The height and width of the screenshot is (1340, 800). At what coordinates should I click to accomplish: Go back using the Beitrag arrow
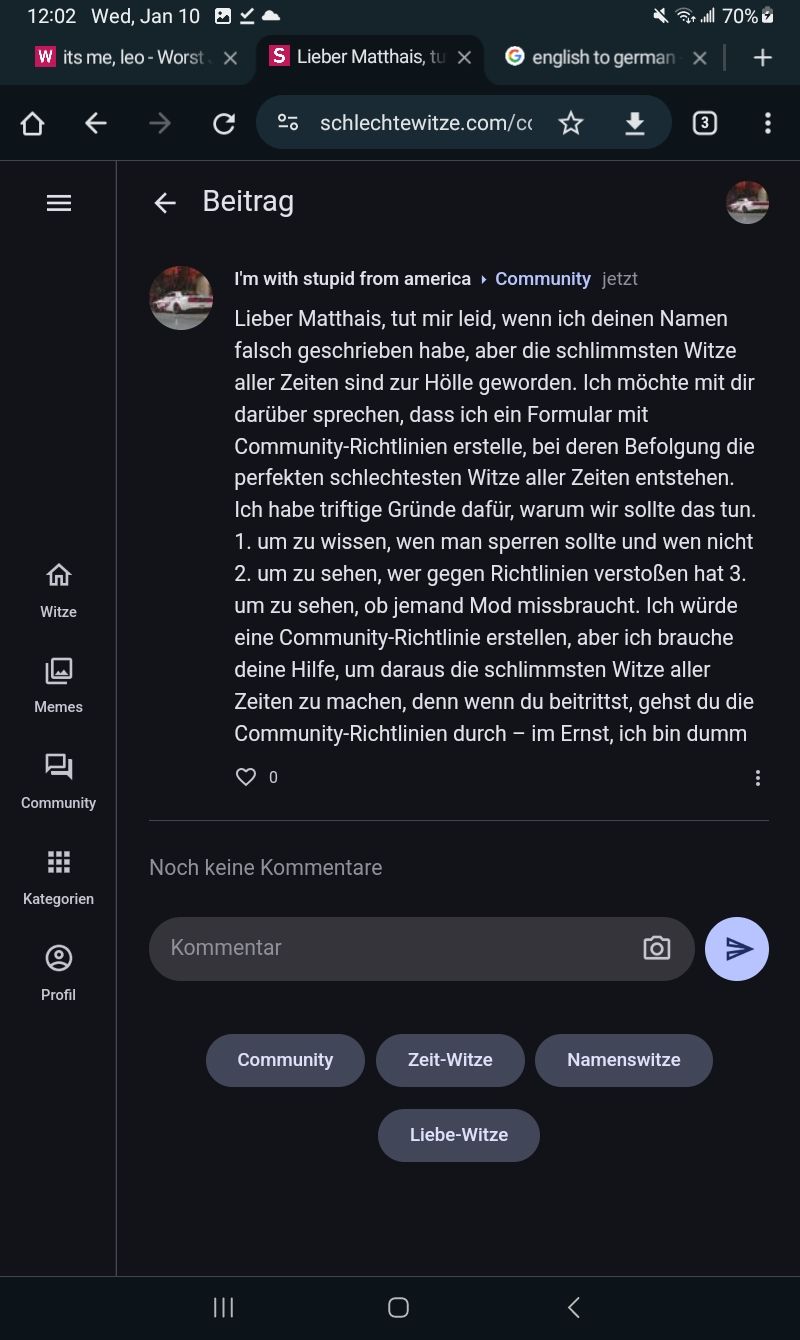[165, 203]
